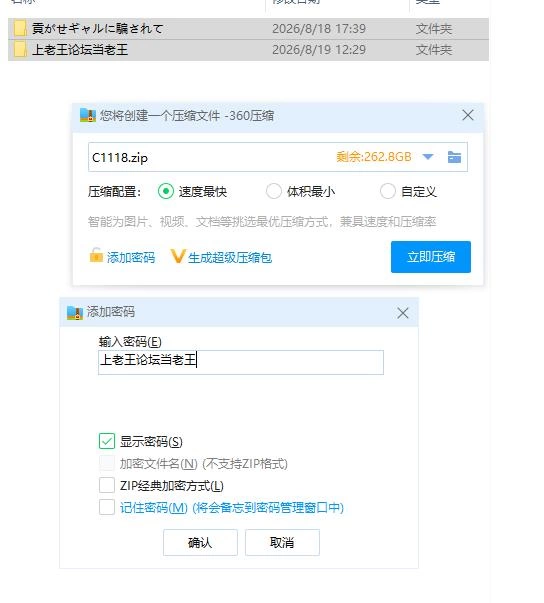Click the folder icon of 貢がせギャルに騙されて
Screen dimensions: 544x603
click(x=20, y=28)
